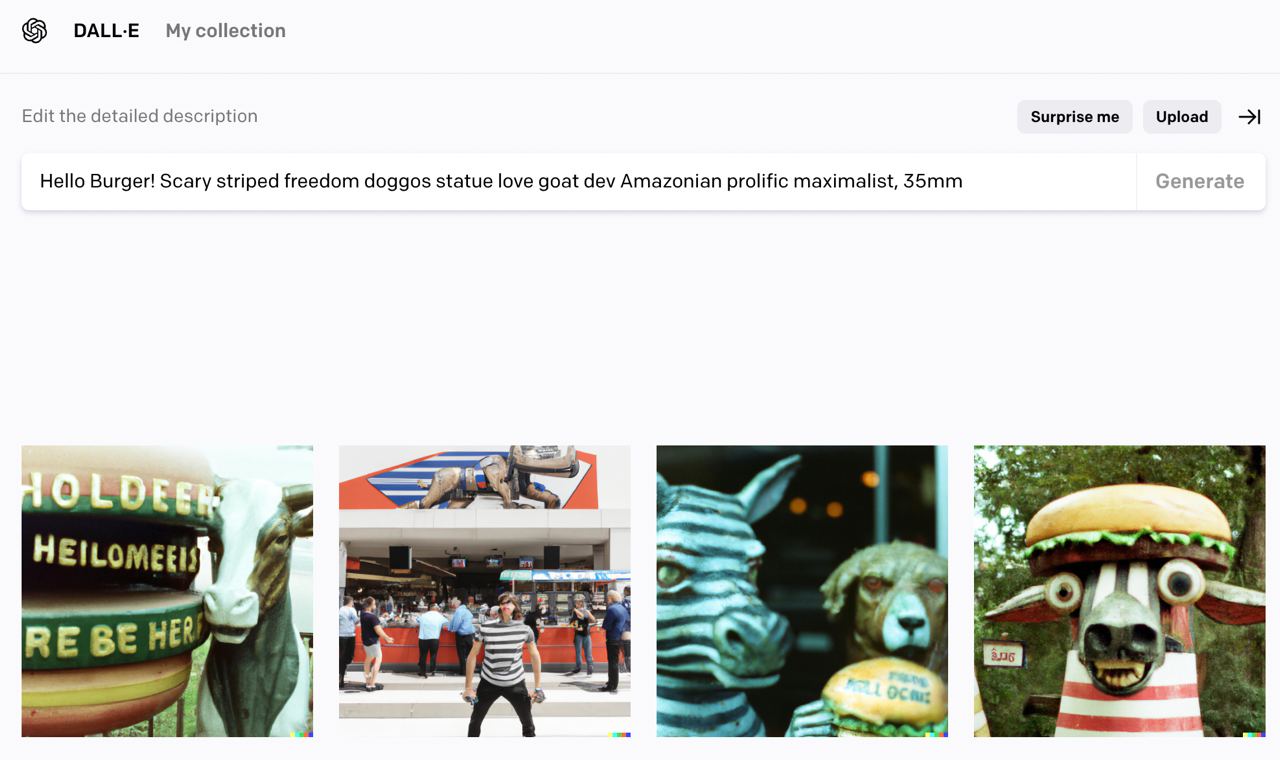This screenshot has height=760, width=1280.
Task: Click the 'Edit the detailed description' label
Action: [x=140, y=116]
